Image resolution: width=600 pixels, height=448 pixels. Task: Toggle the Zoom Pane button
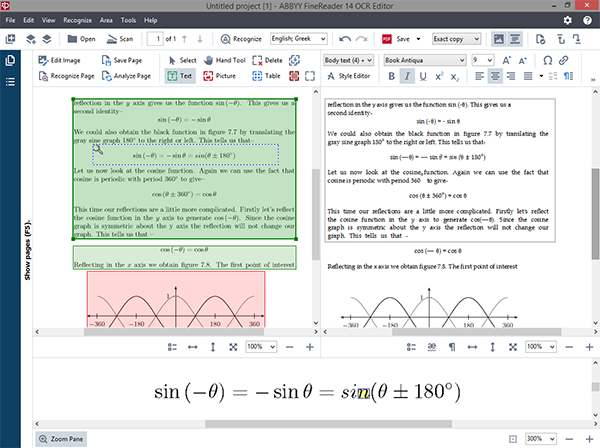pyautogui.click(x=61, y=439)
